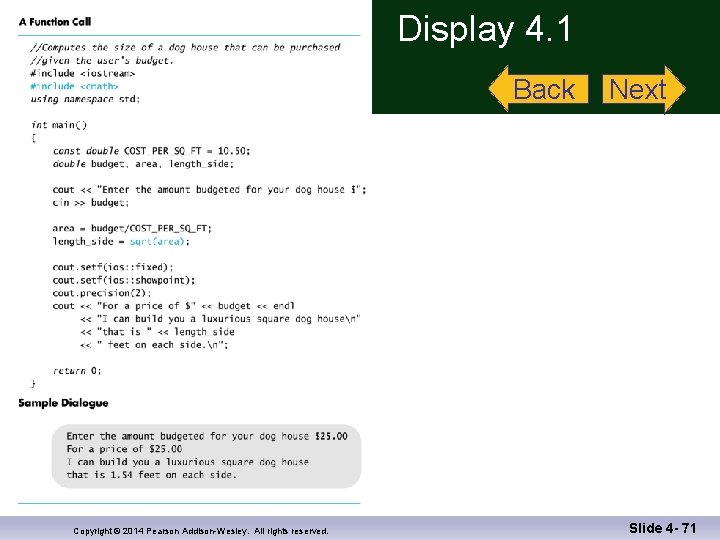Click the '" feet on each side.\n";' code line
The height and width of the screenshot is (540, 720).
154,344
